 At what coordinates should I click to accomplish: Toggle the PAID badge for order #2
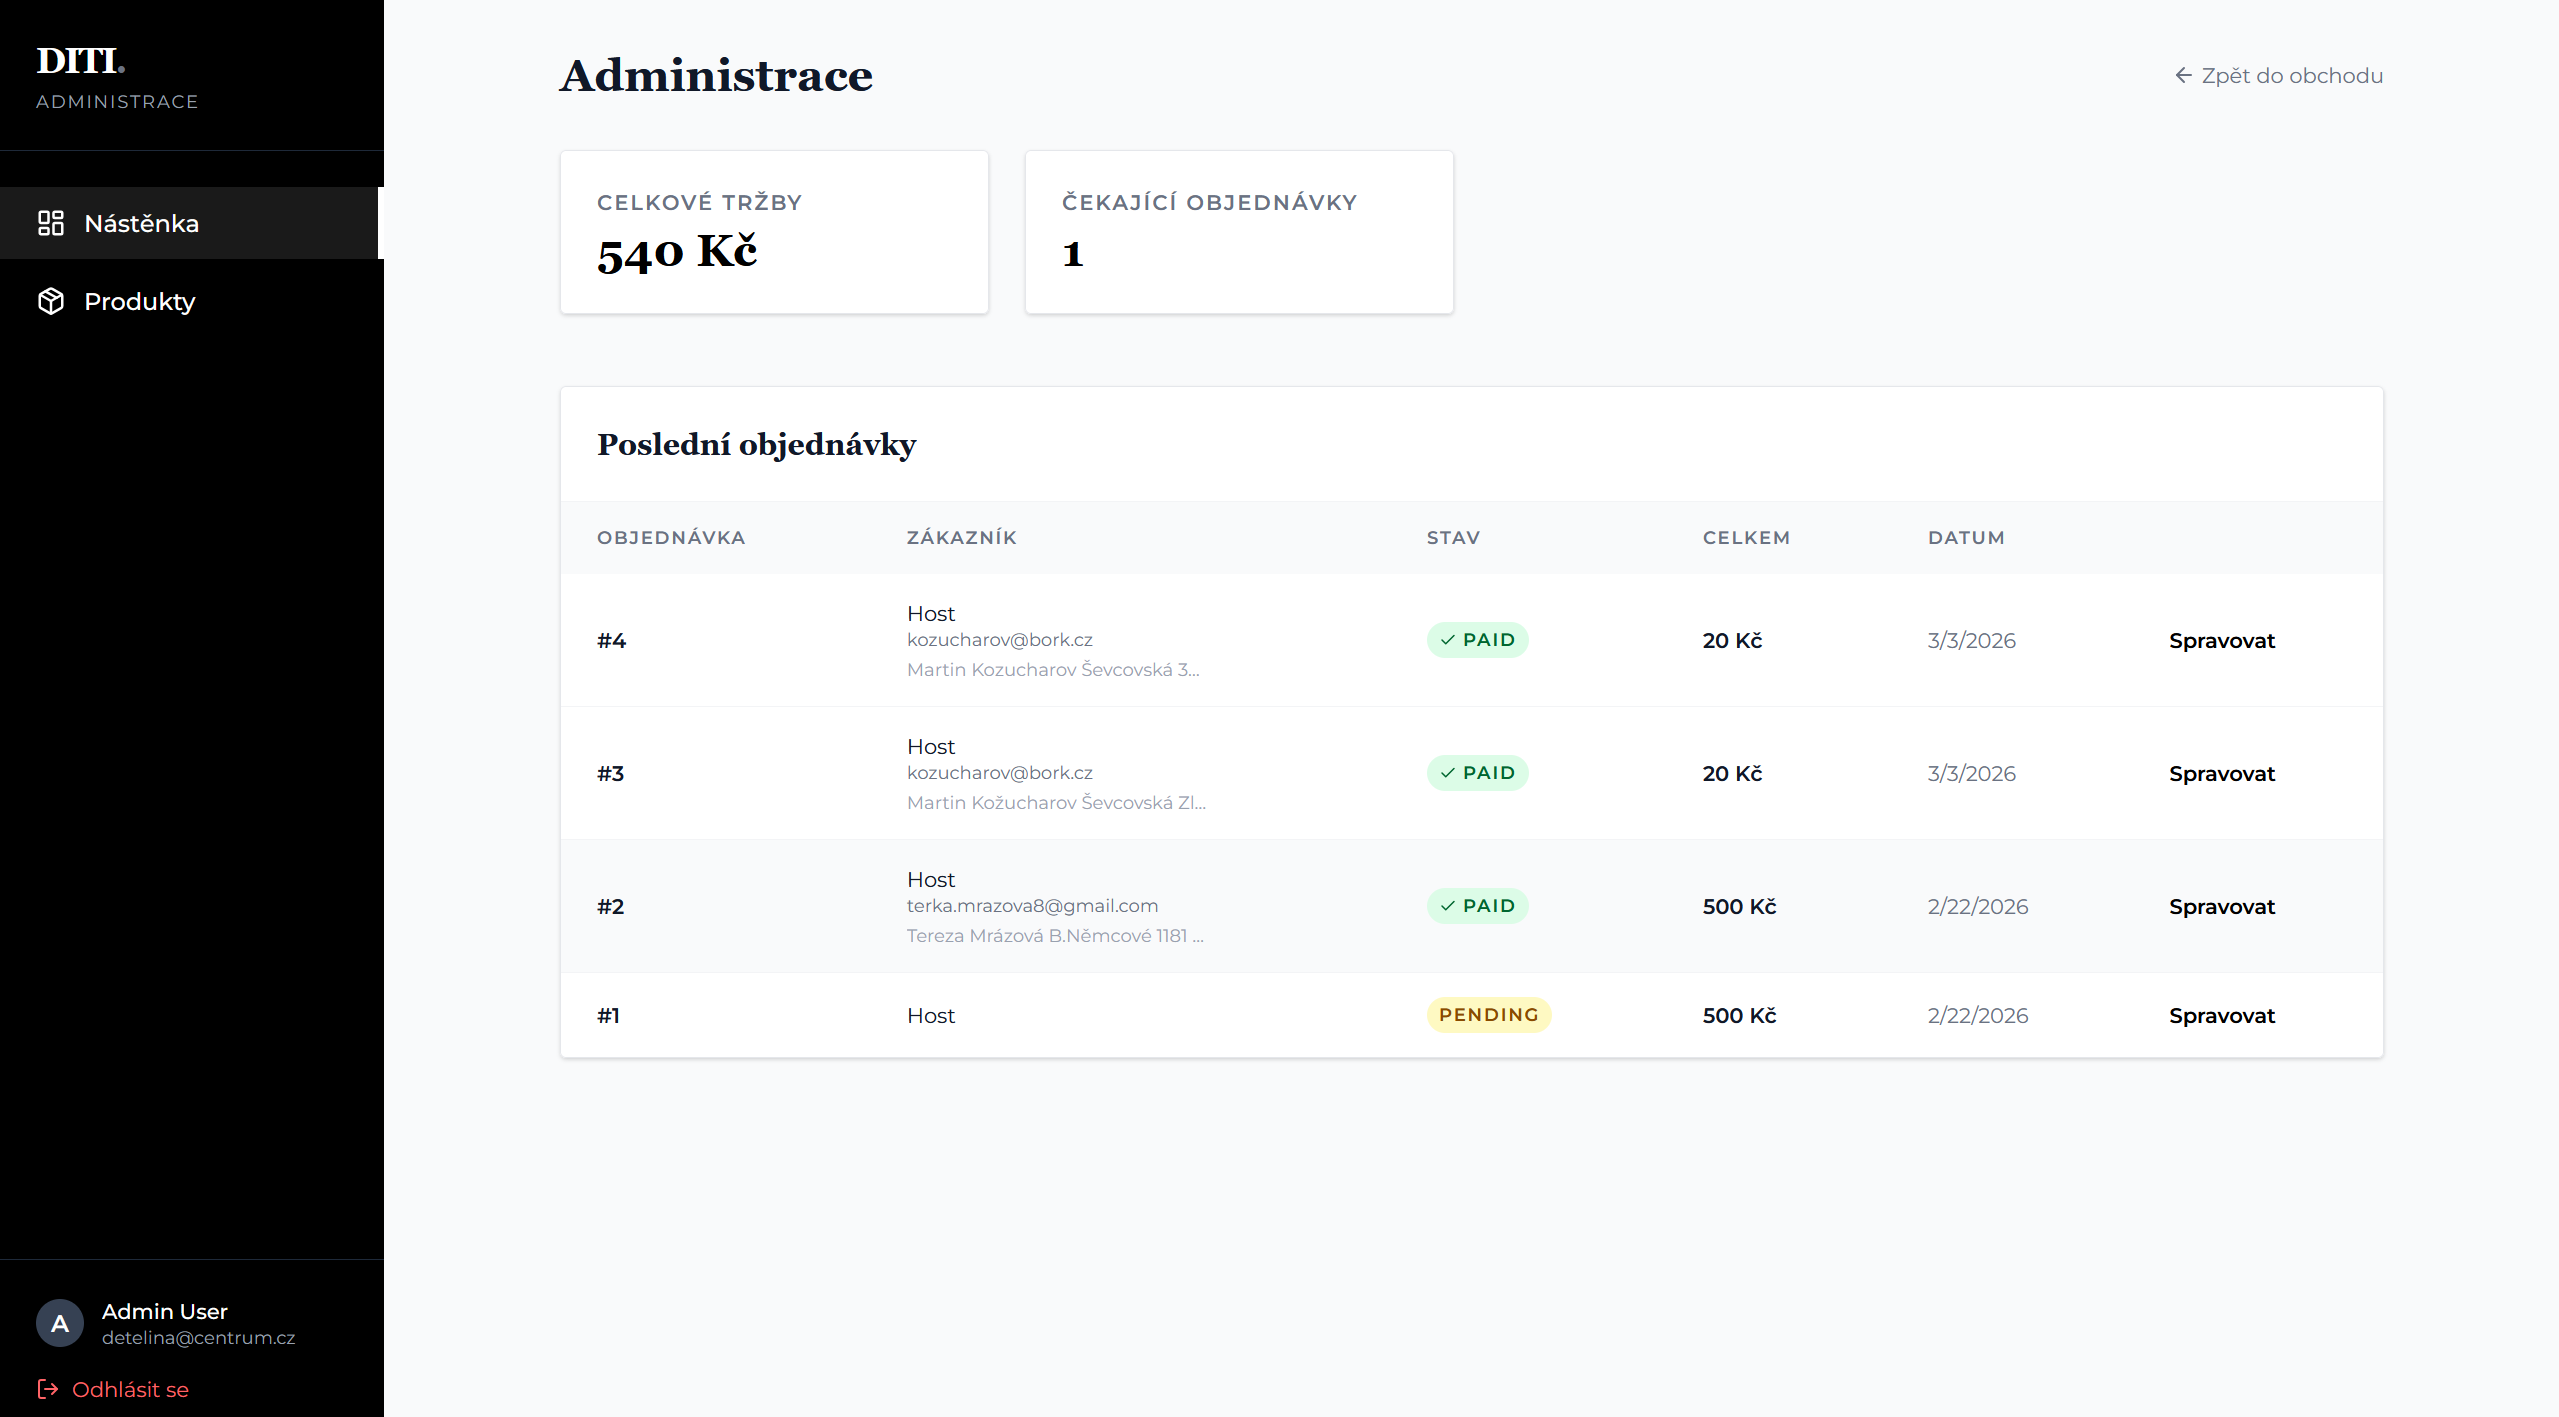(x=1477, y=905)
